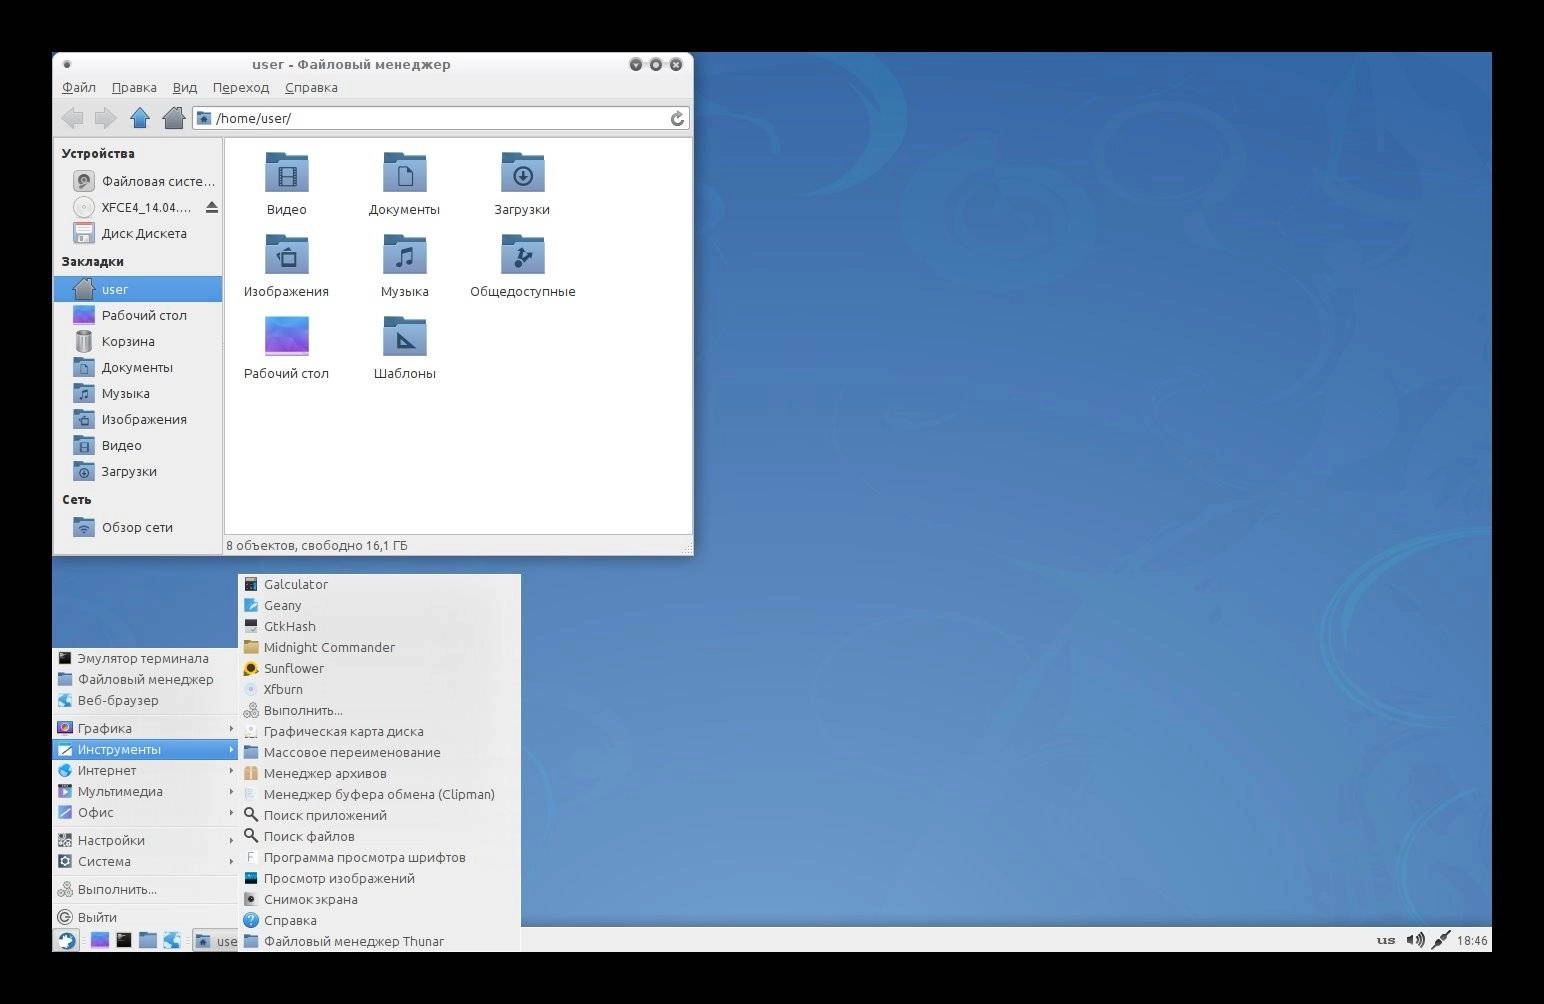Screen dimensions: 1544x1004
Task: Expand the Инструменты submenu
Action: (145, 749)
